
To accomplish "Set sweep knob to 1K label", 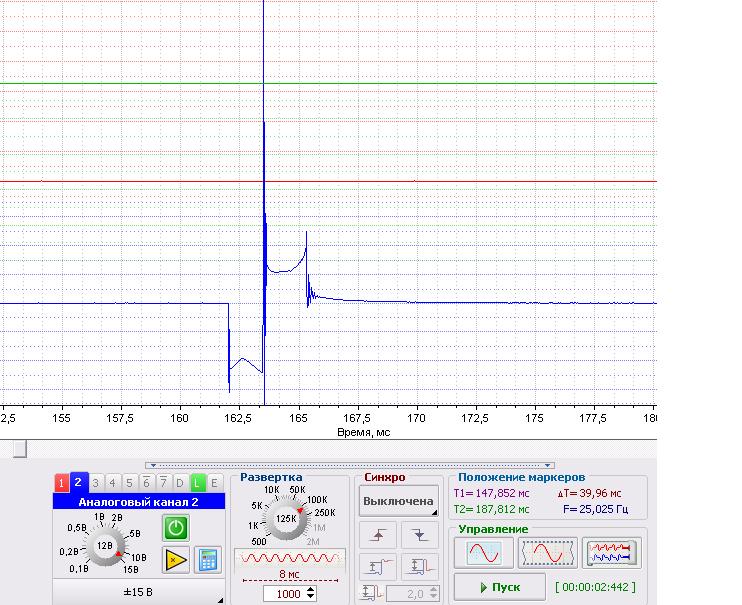I will [254, 525].
